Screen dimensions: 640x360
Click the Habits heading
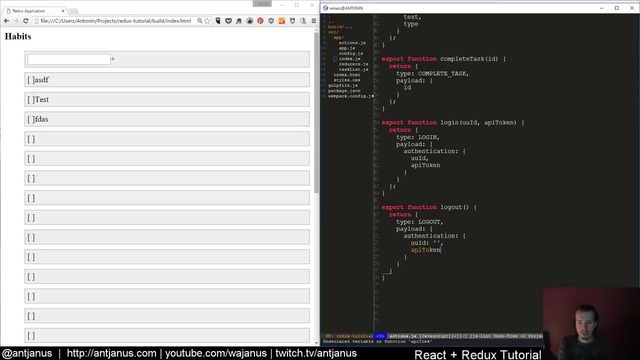pos(18,36)
